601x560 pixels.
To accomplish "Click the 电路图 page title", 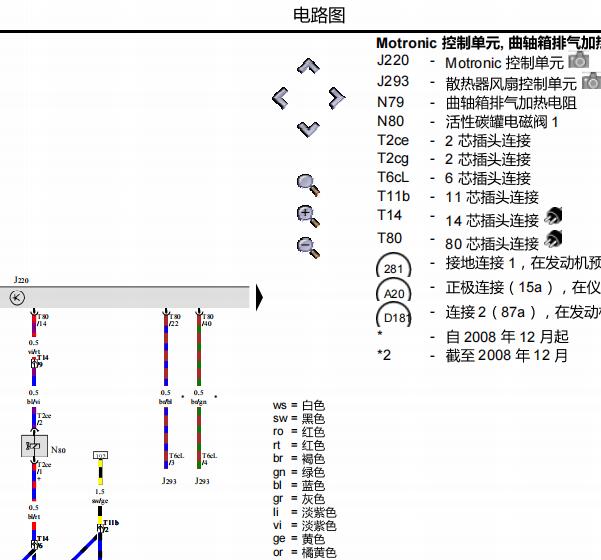I will (319, 15).
